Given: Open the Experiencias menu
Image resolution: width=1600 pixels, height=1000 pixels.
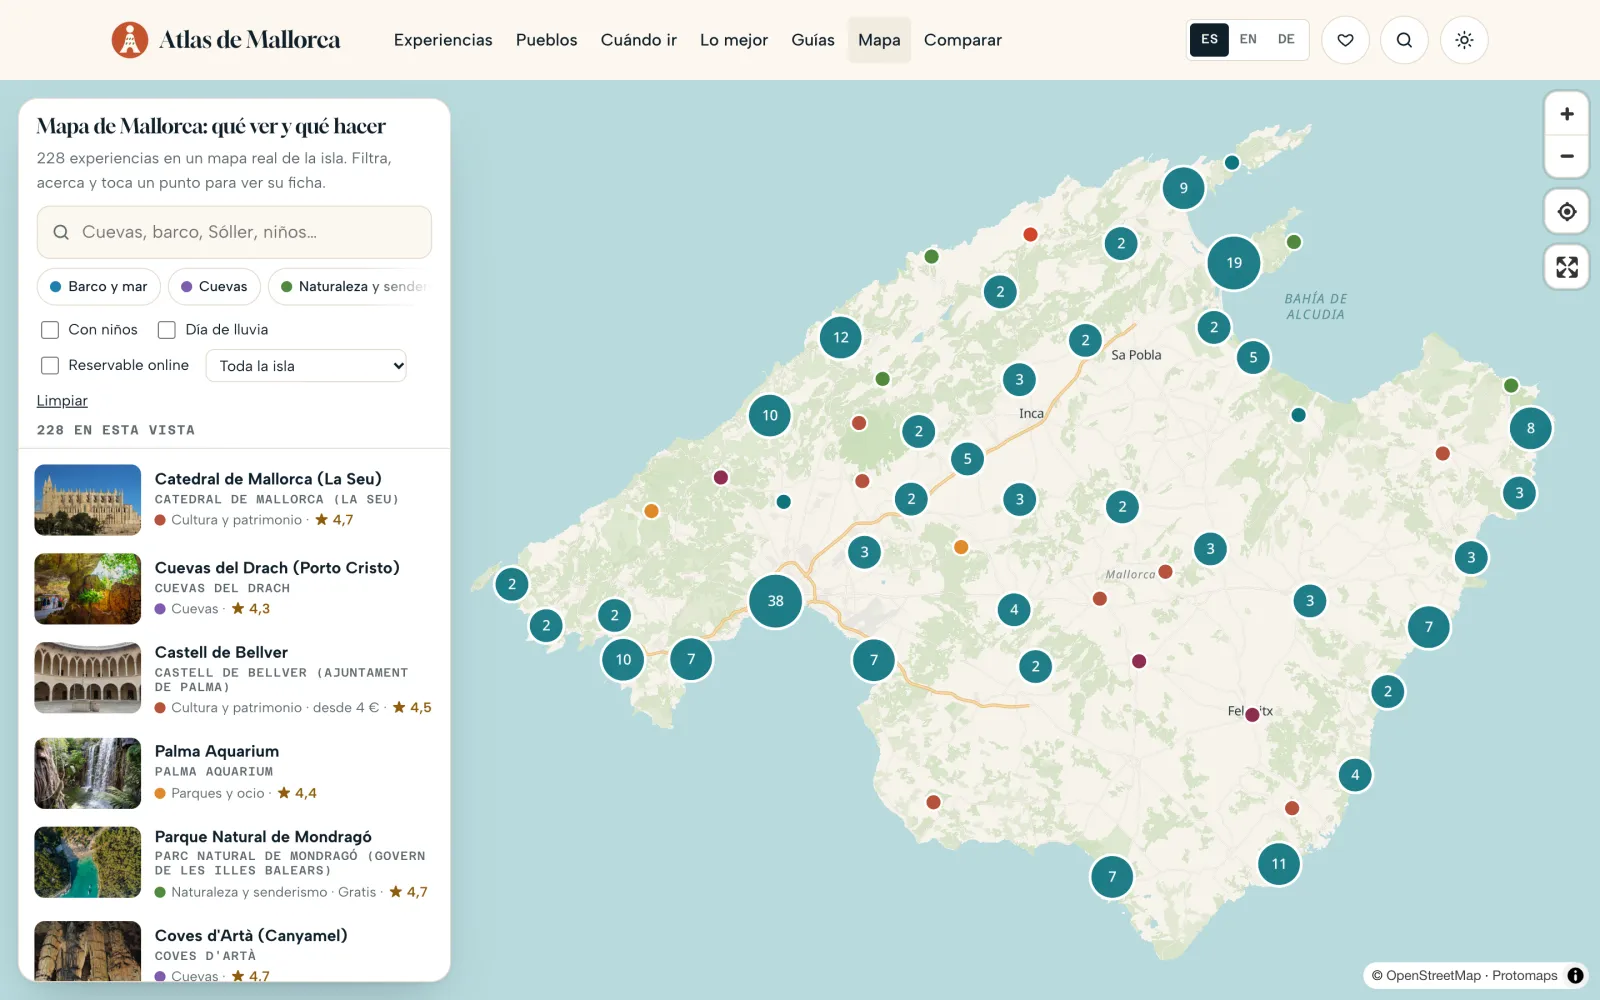Looking at the screenshot, I should [443, 40].
